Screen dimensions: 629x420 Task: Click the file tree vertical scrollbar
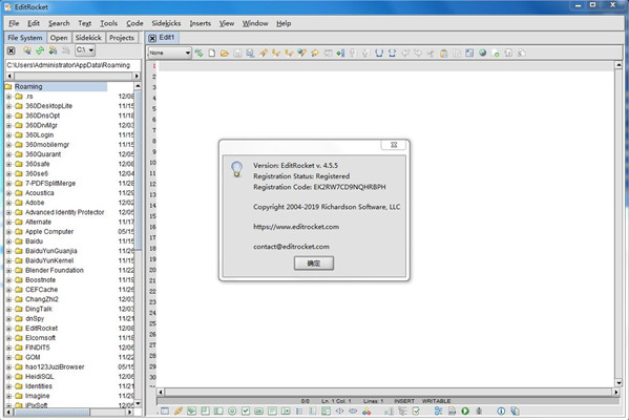click(141, 240)
